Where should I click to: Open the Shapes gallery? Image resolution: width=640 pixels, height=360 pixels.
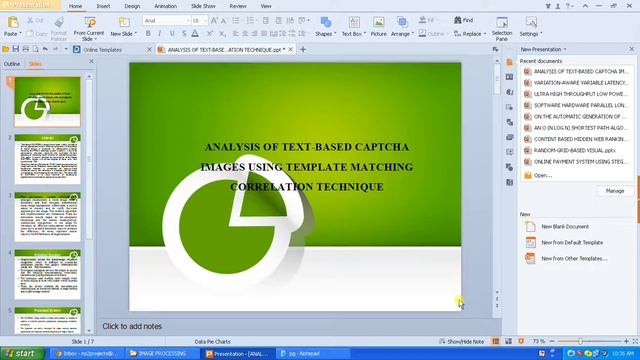[325, 27]
